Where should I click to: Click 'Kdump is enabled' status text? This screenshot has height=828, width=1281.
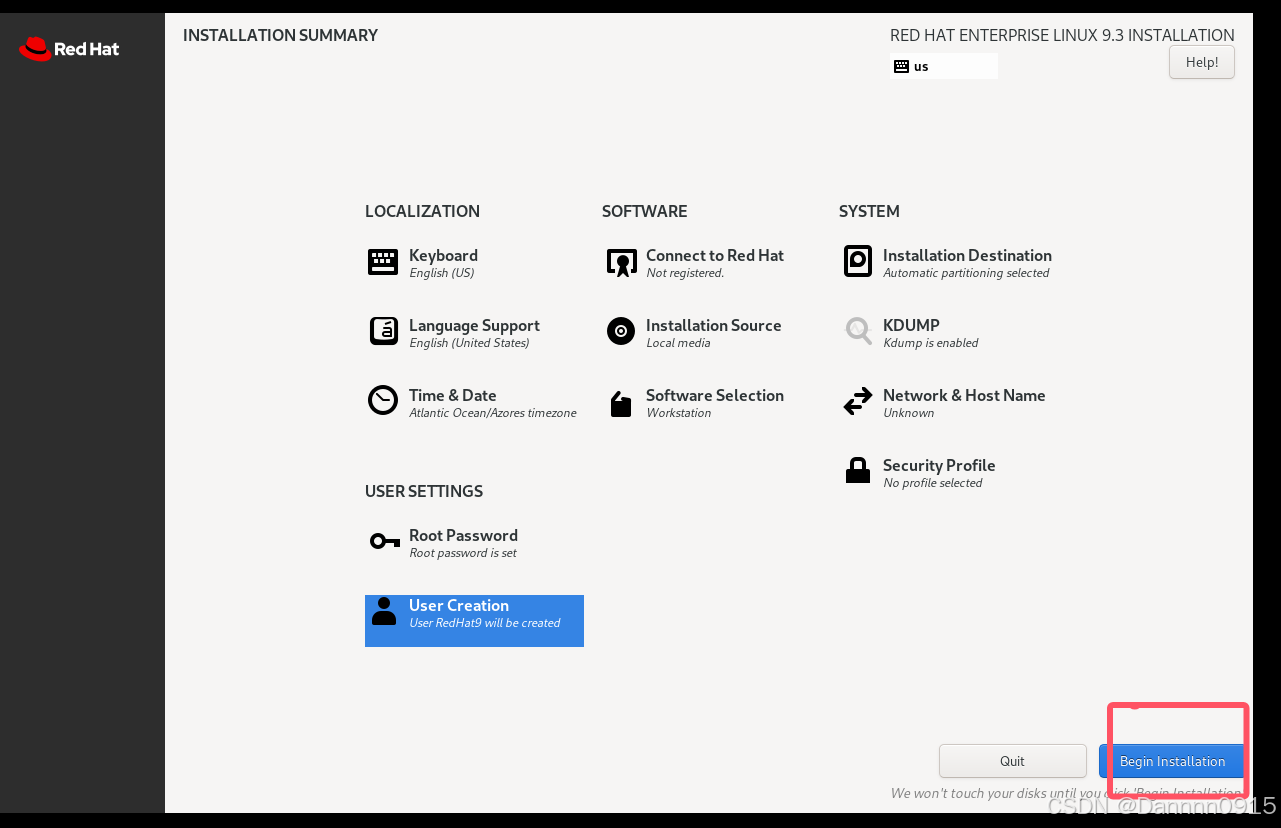click(930, 343)
